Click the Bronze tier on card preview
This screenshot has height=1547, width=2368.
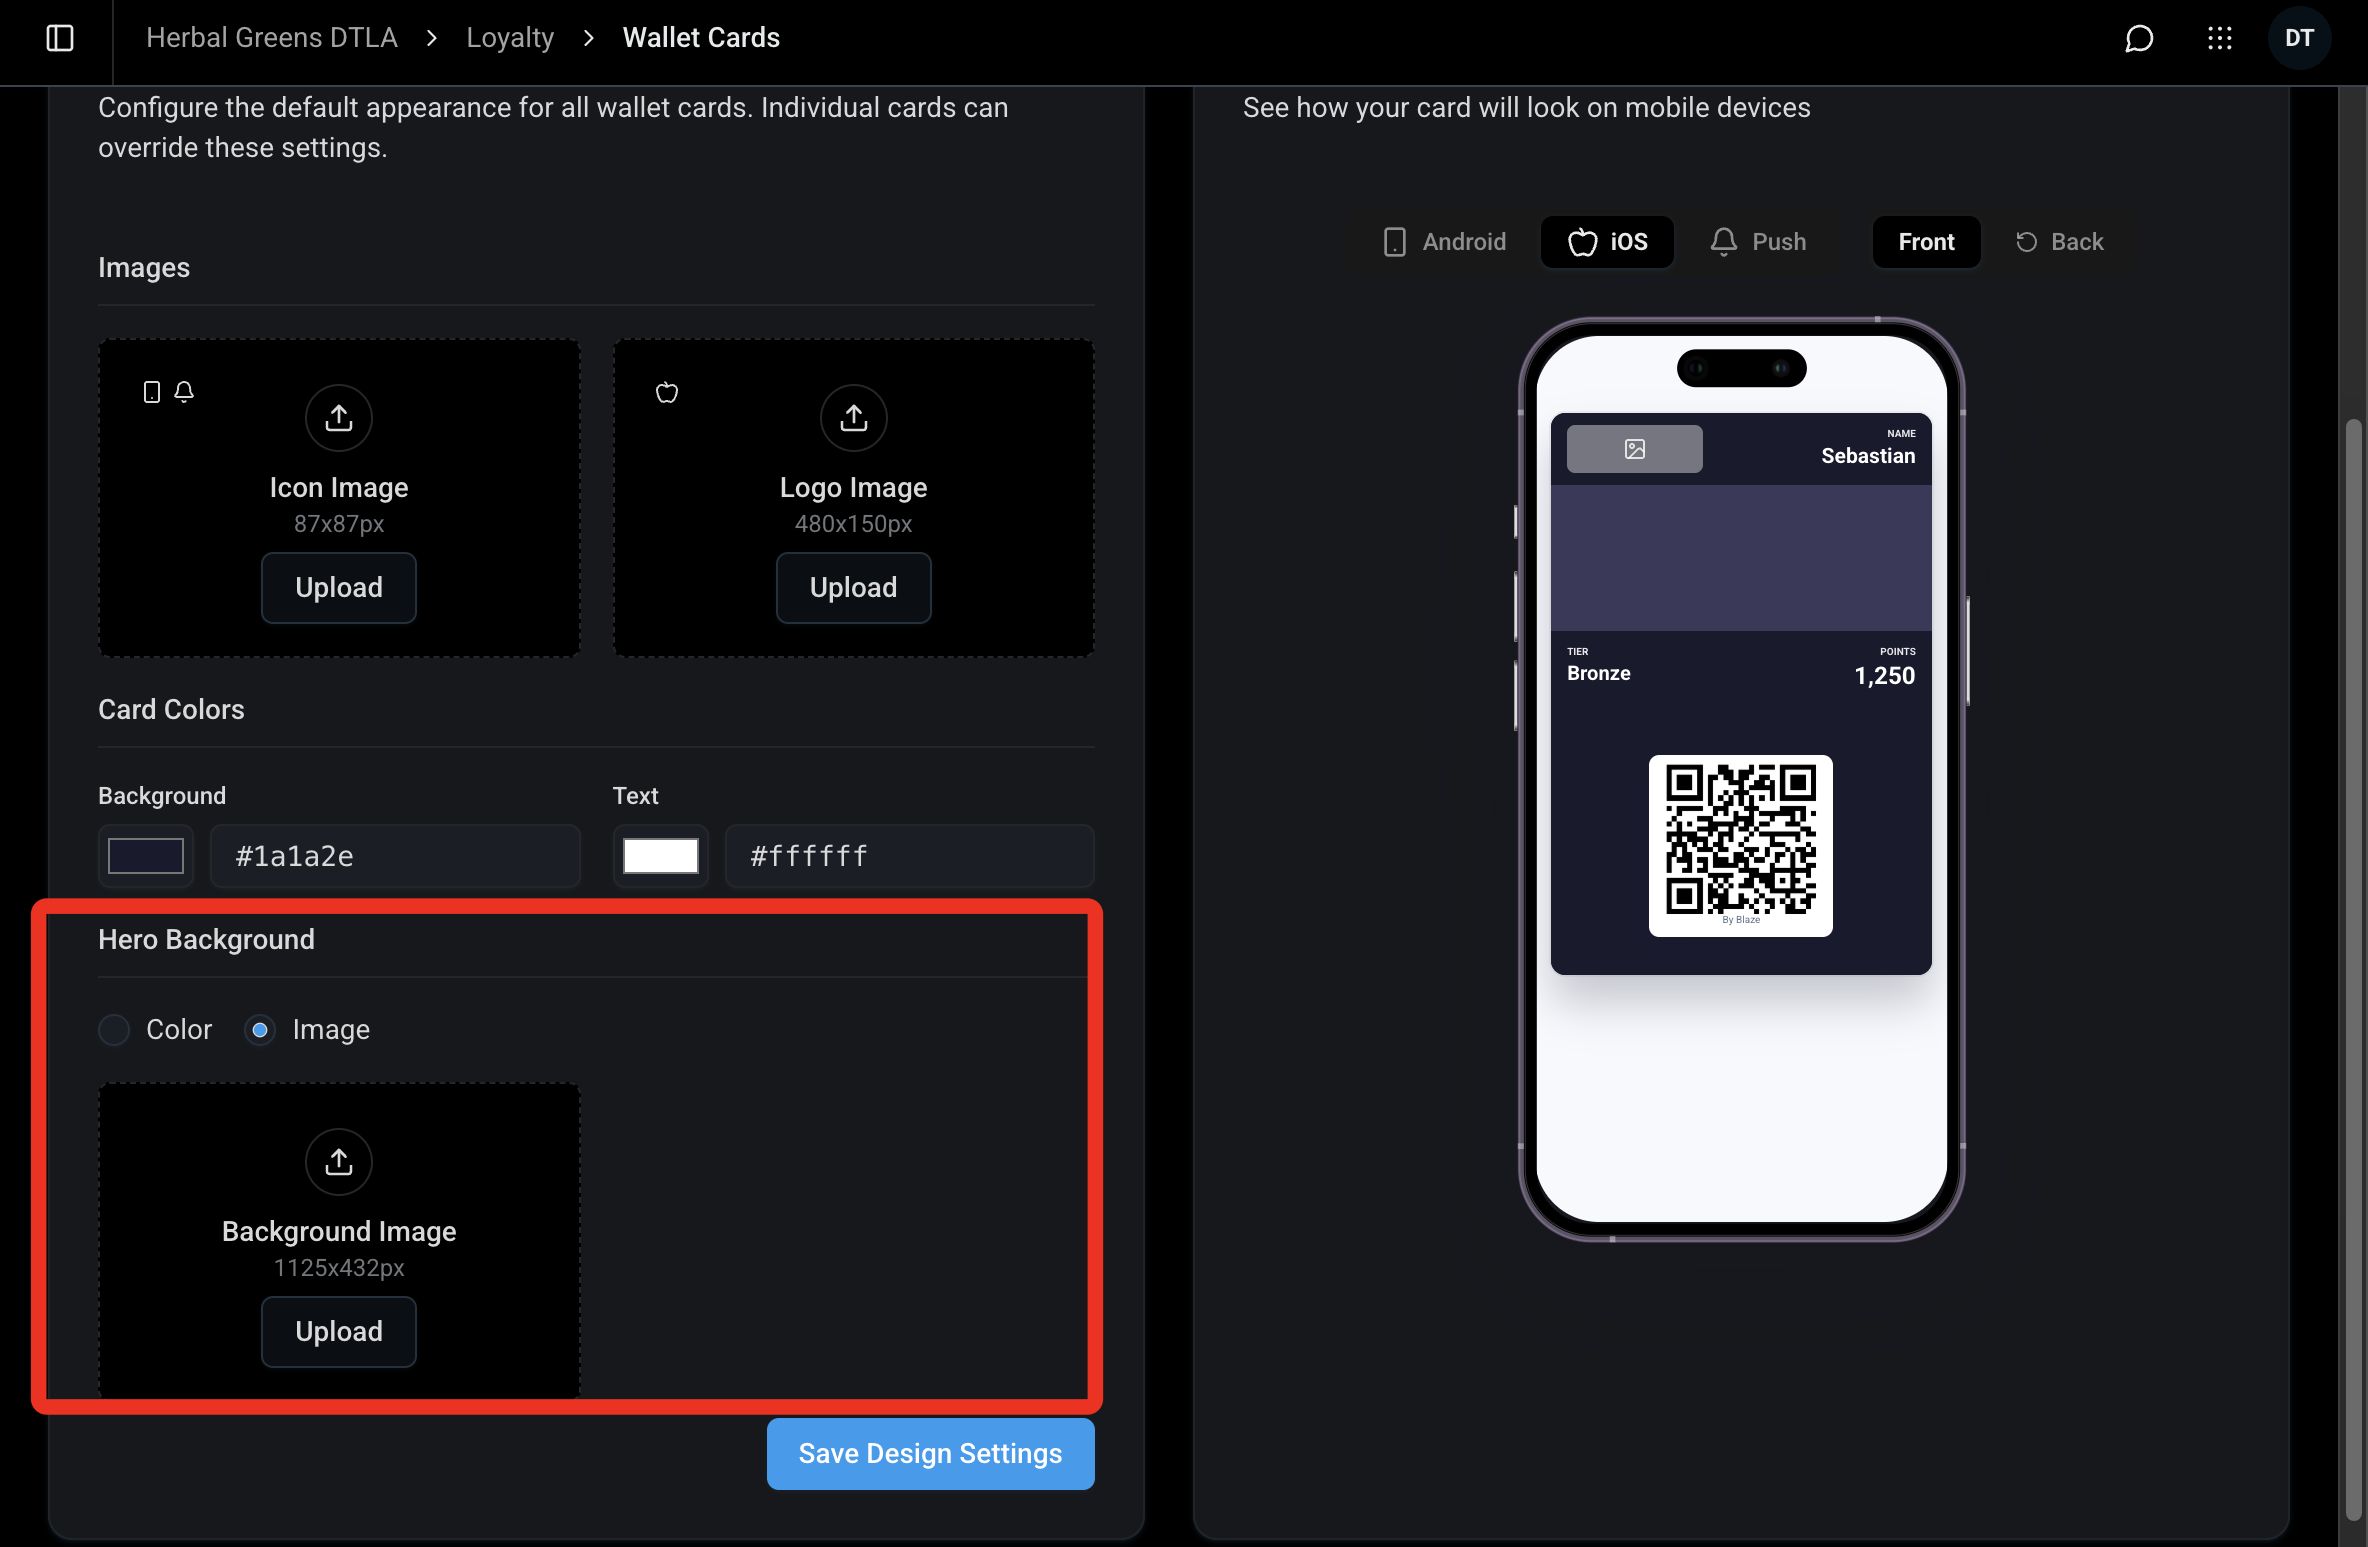click(x=1598, y=674)
